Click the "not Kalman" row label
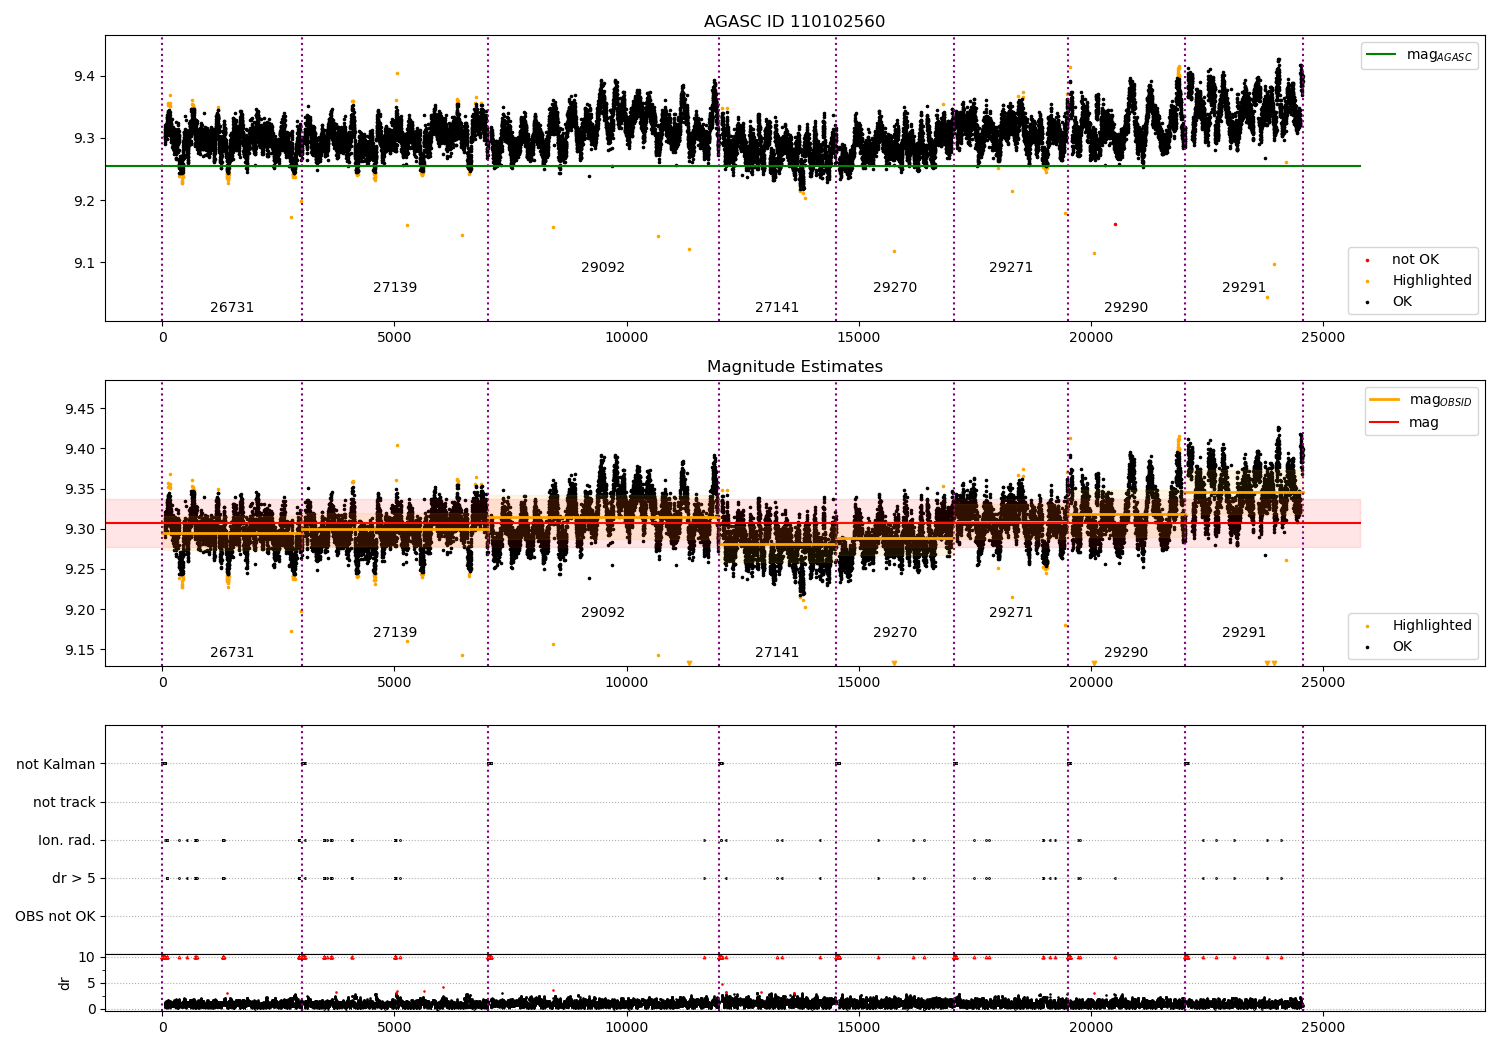Image resolution: width=1500 pixels, height=1050 pixels. click(56, 765)
